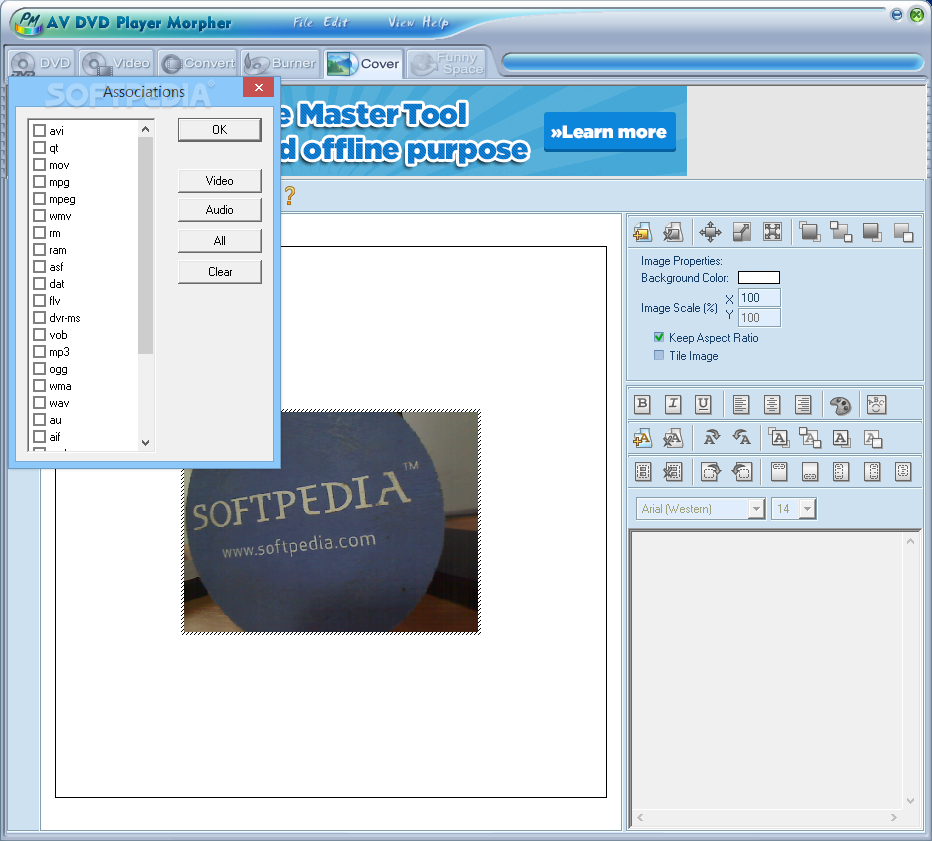Toggle Underline text formatting
932x841 pixels.
tap(703, 405)
